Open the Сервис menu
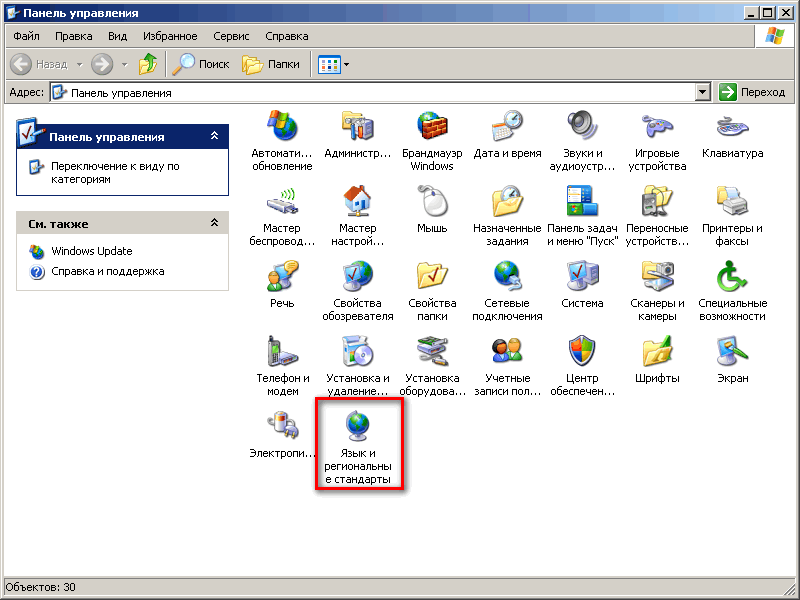 point(231,36)
